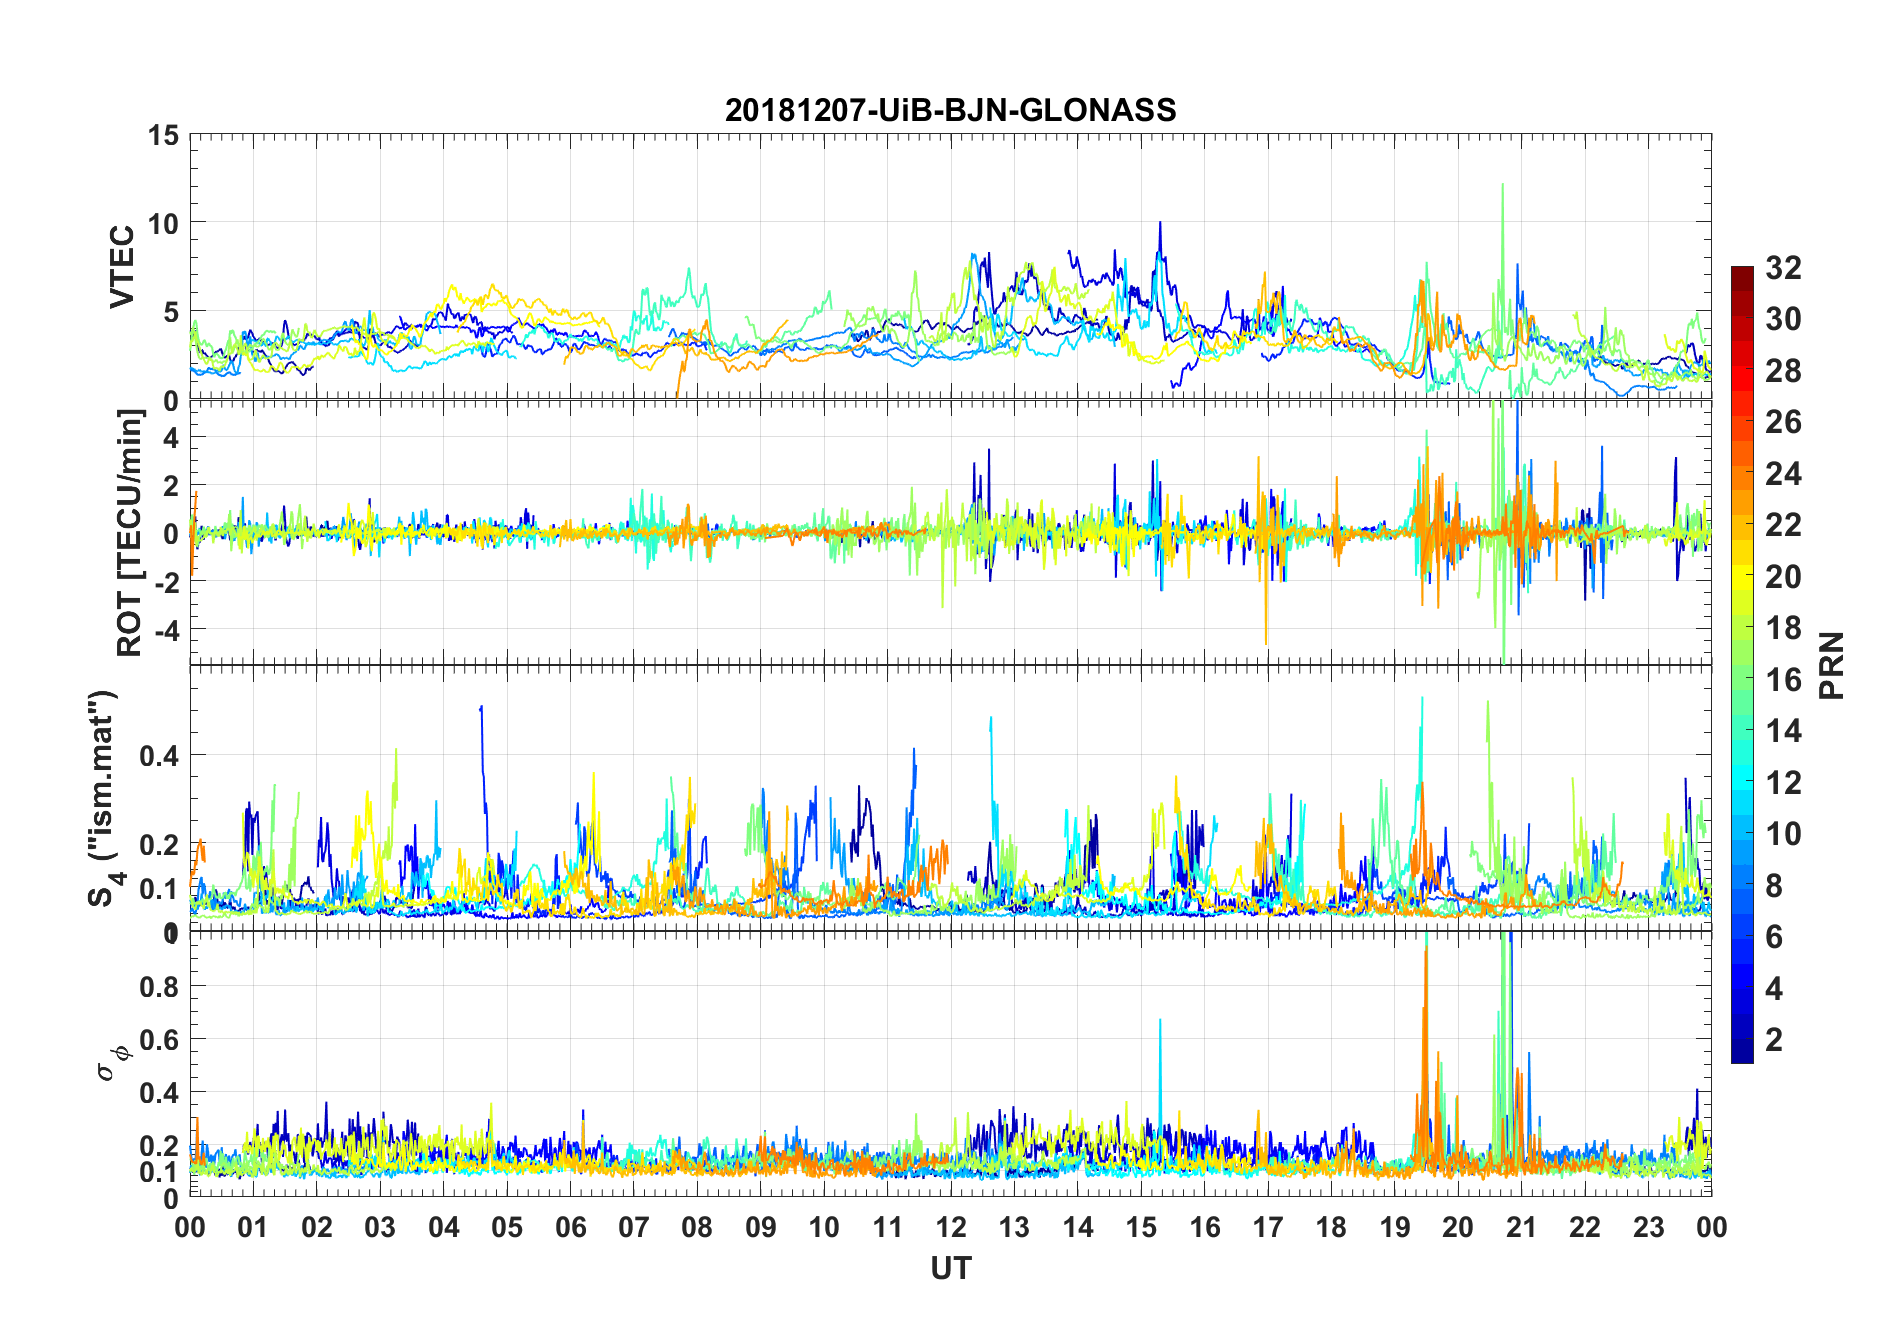Click UT axis tick label 17
The width and height of the screenshot is (1902, 1330).
tap(1268, 1227)
